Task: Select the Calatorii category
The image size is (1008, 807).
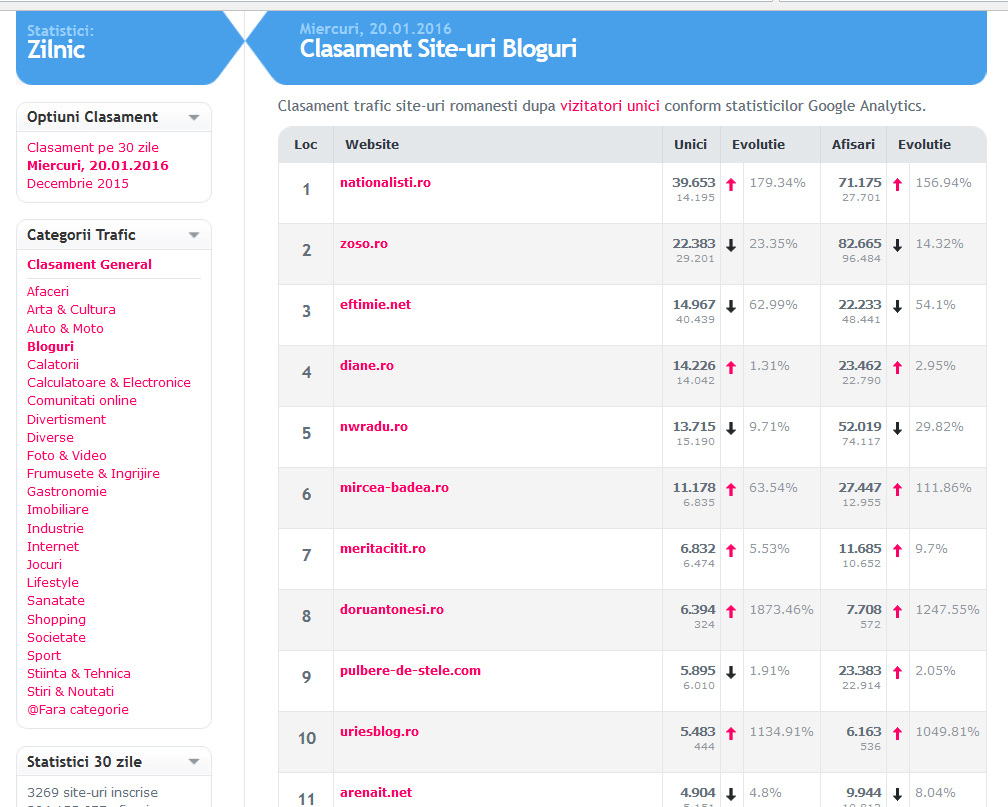Action: coord(53,365)
